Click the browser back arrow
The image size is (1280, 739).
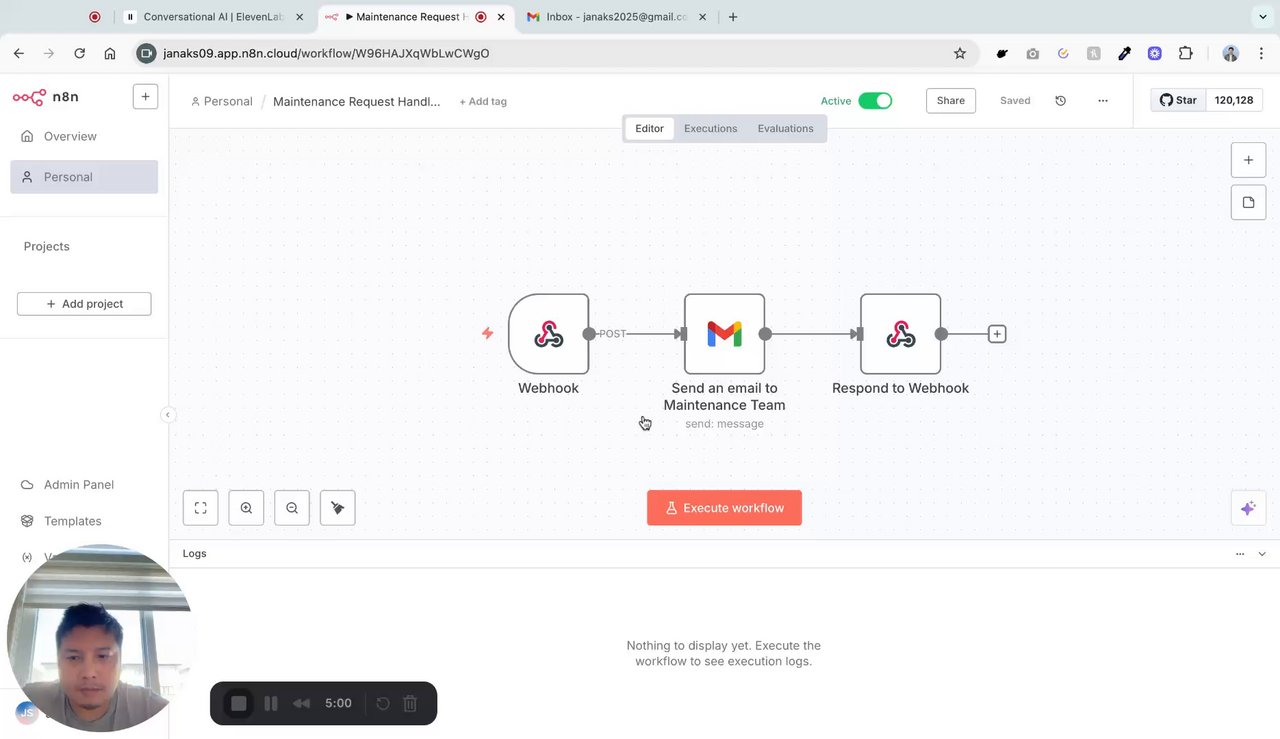pos(19,53)
